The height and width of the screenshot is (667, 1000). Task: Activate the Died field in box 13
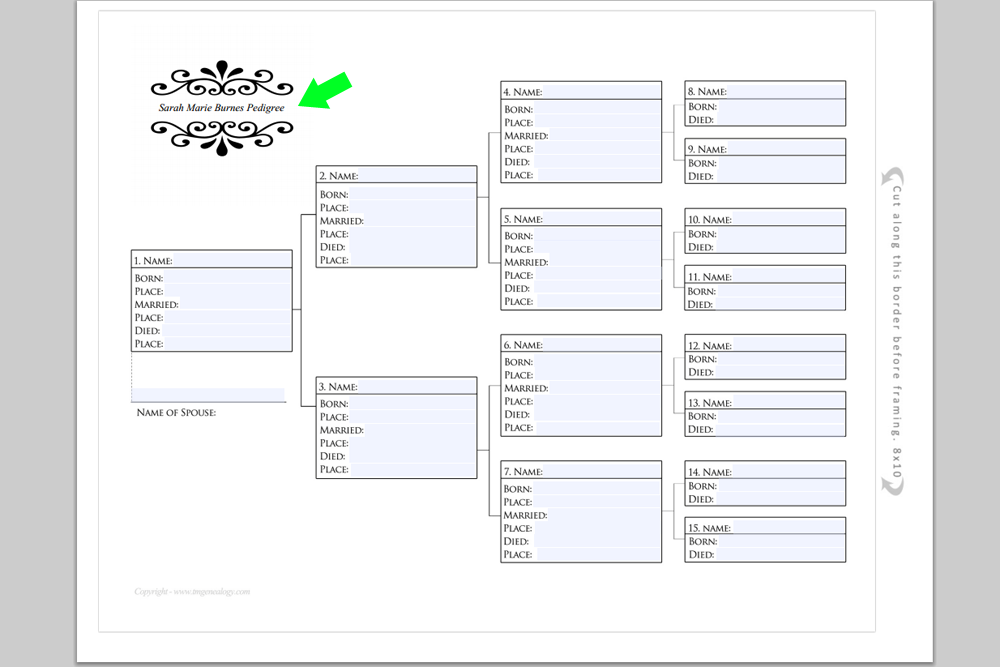pos(779,429)
